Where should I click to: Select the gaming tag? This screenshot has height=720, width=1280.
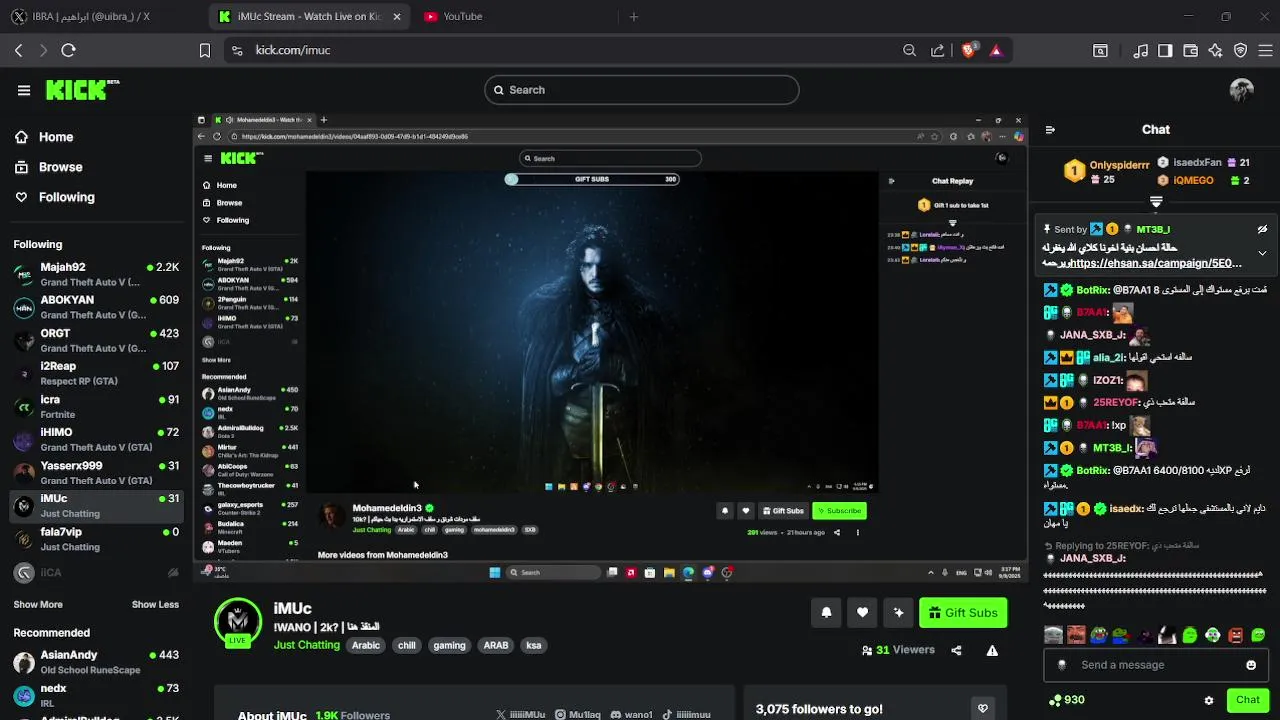pos(449,645)
